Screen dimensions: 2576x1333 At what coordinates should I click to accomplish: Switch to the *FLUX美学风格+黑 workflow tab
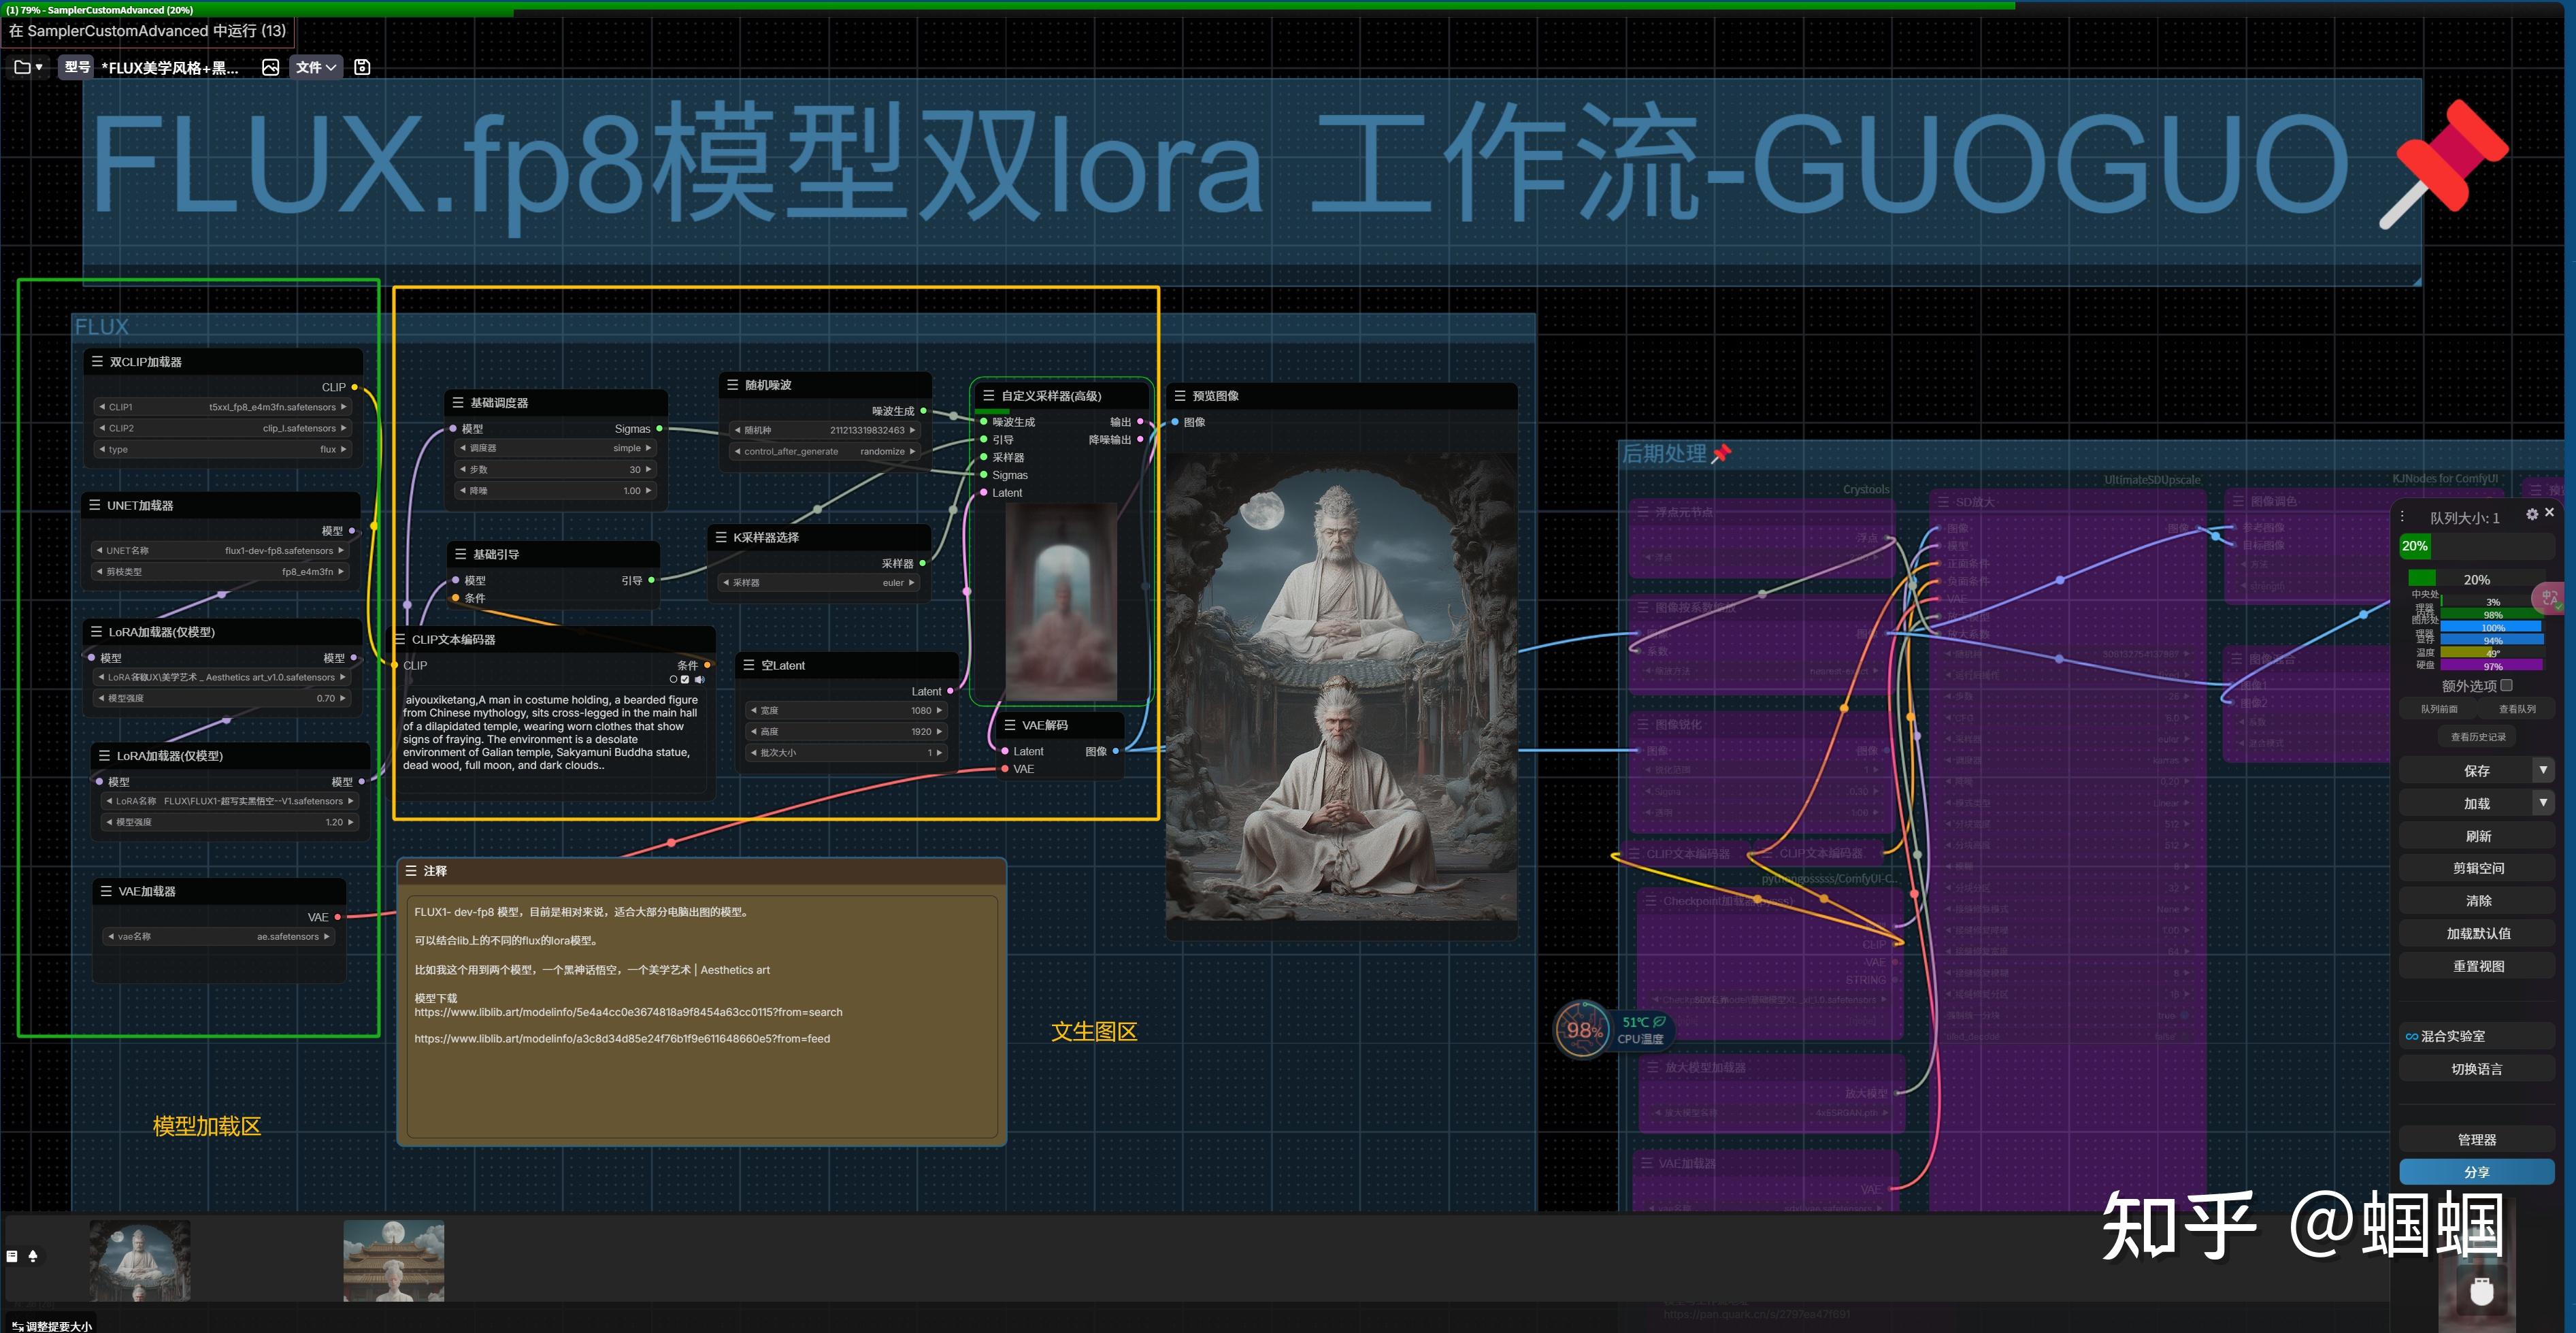coord(170,67)
